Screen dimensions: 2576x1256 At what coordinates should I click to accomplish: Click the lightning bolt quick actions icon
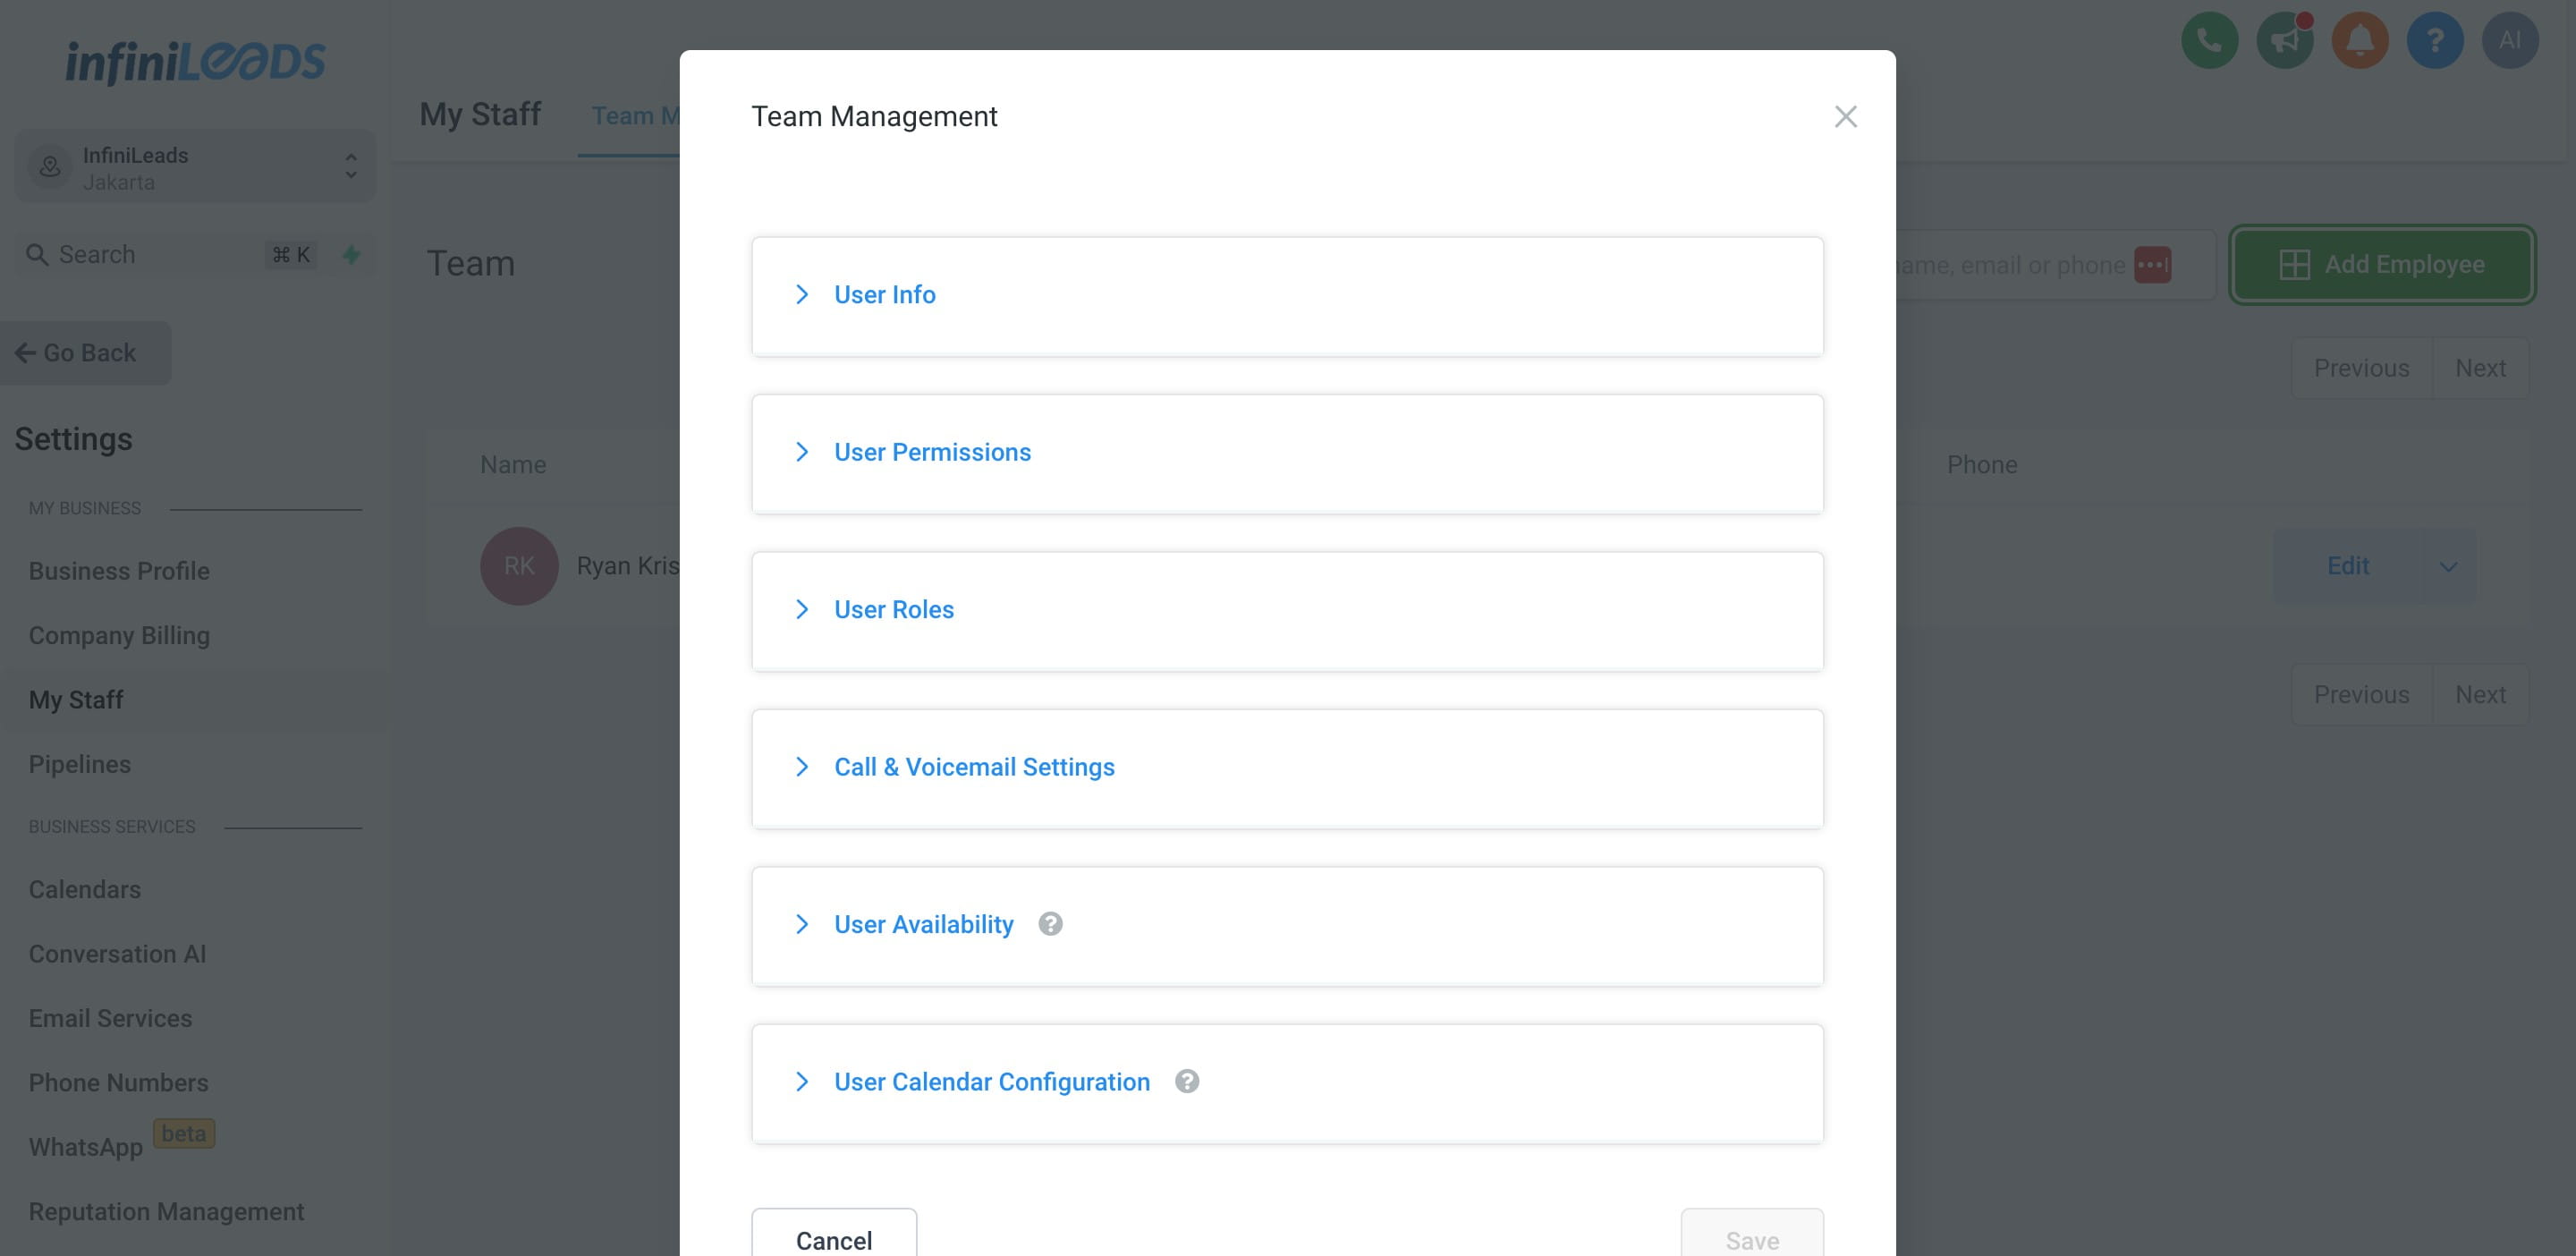pyautogui.click(x=351, y=255)
